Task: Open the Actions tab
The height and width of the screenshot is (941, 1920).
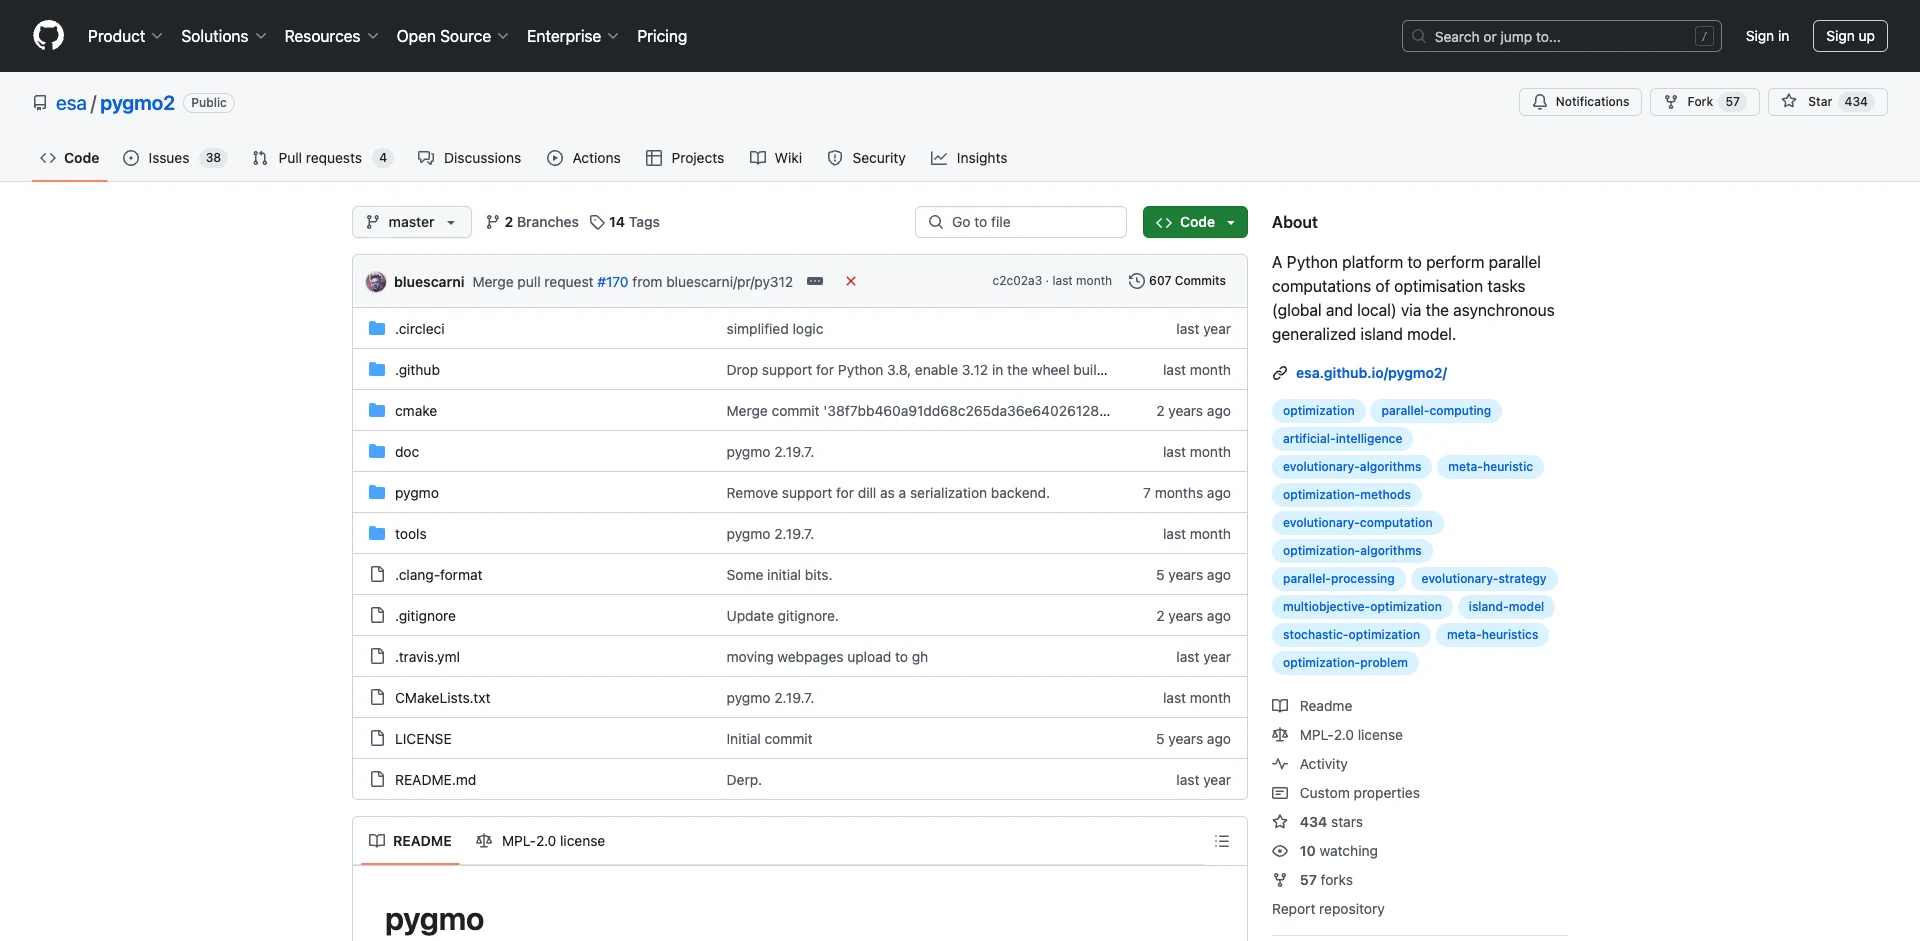Action: click(x=584, y=158)
